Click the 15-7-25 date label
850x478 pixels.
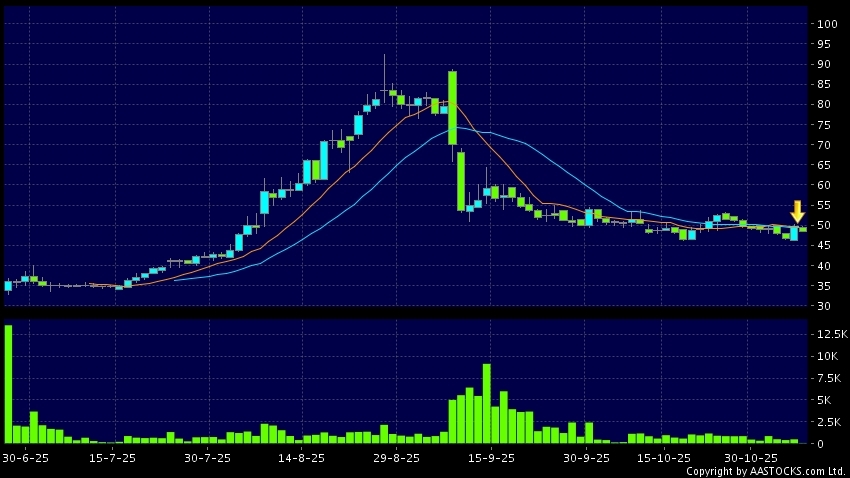pos(112,457)
